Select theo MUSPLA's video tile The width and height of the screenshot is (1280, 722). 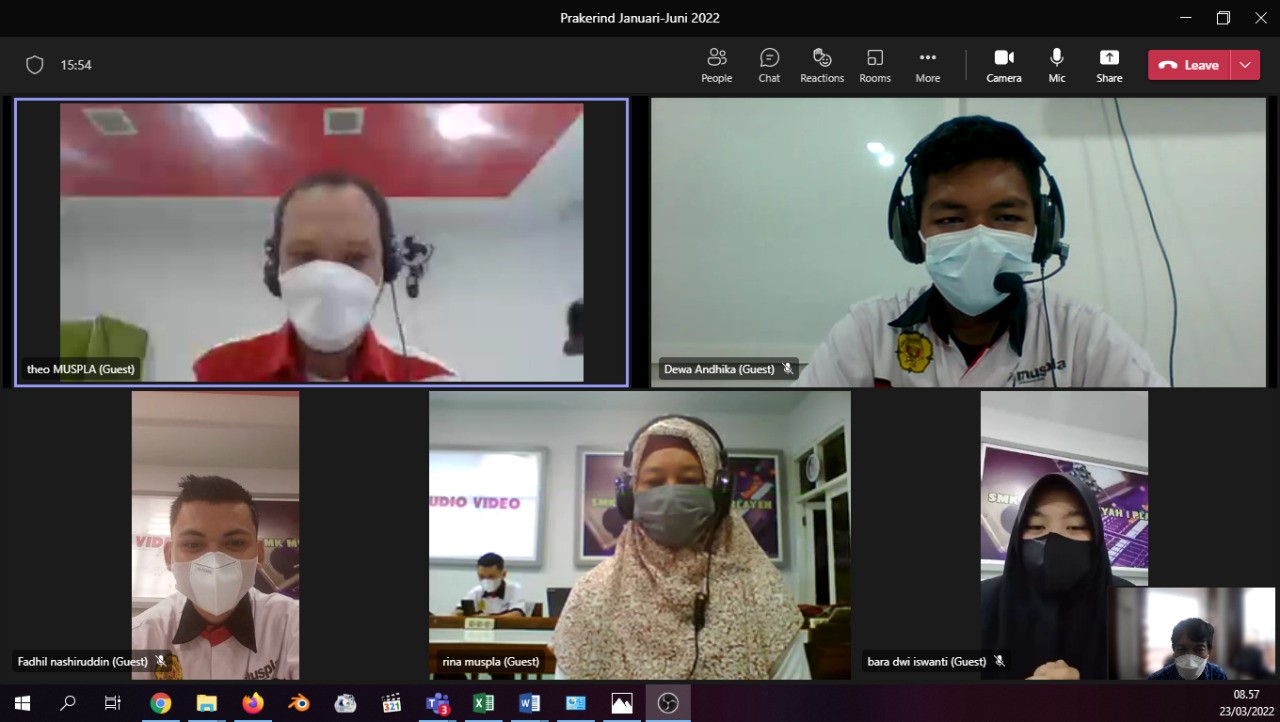pos(321,242)
